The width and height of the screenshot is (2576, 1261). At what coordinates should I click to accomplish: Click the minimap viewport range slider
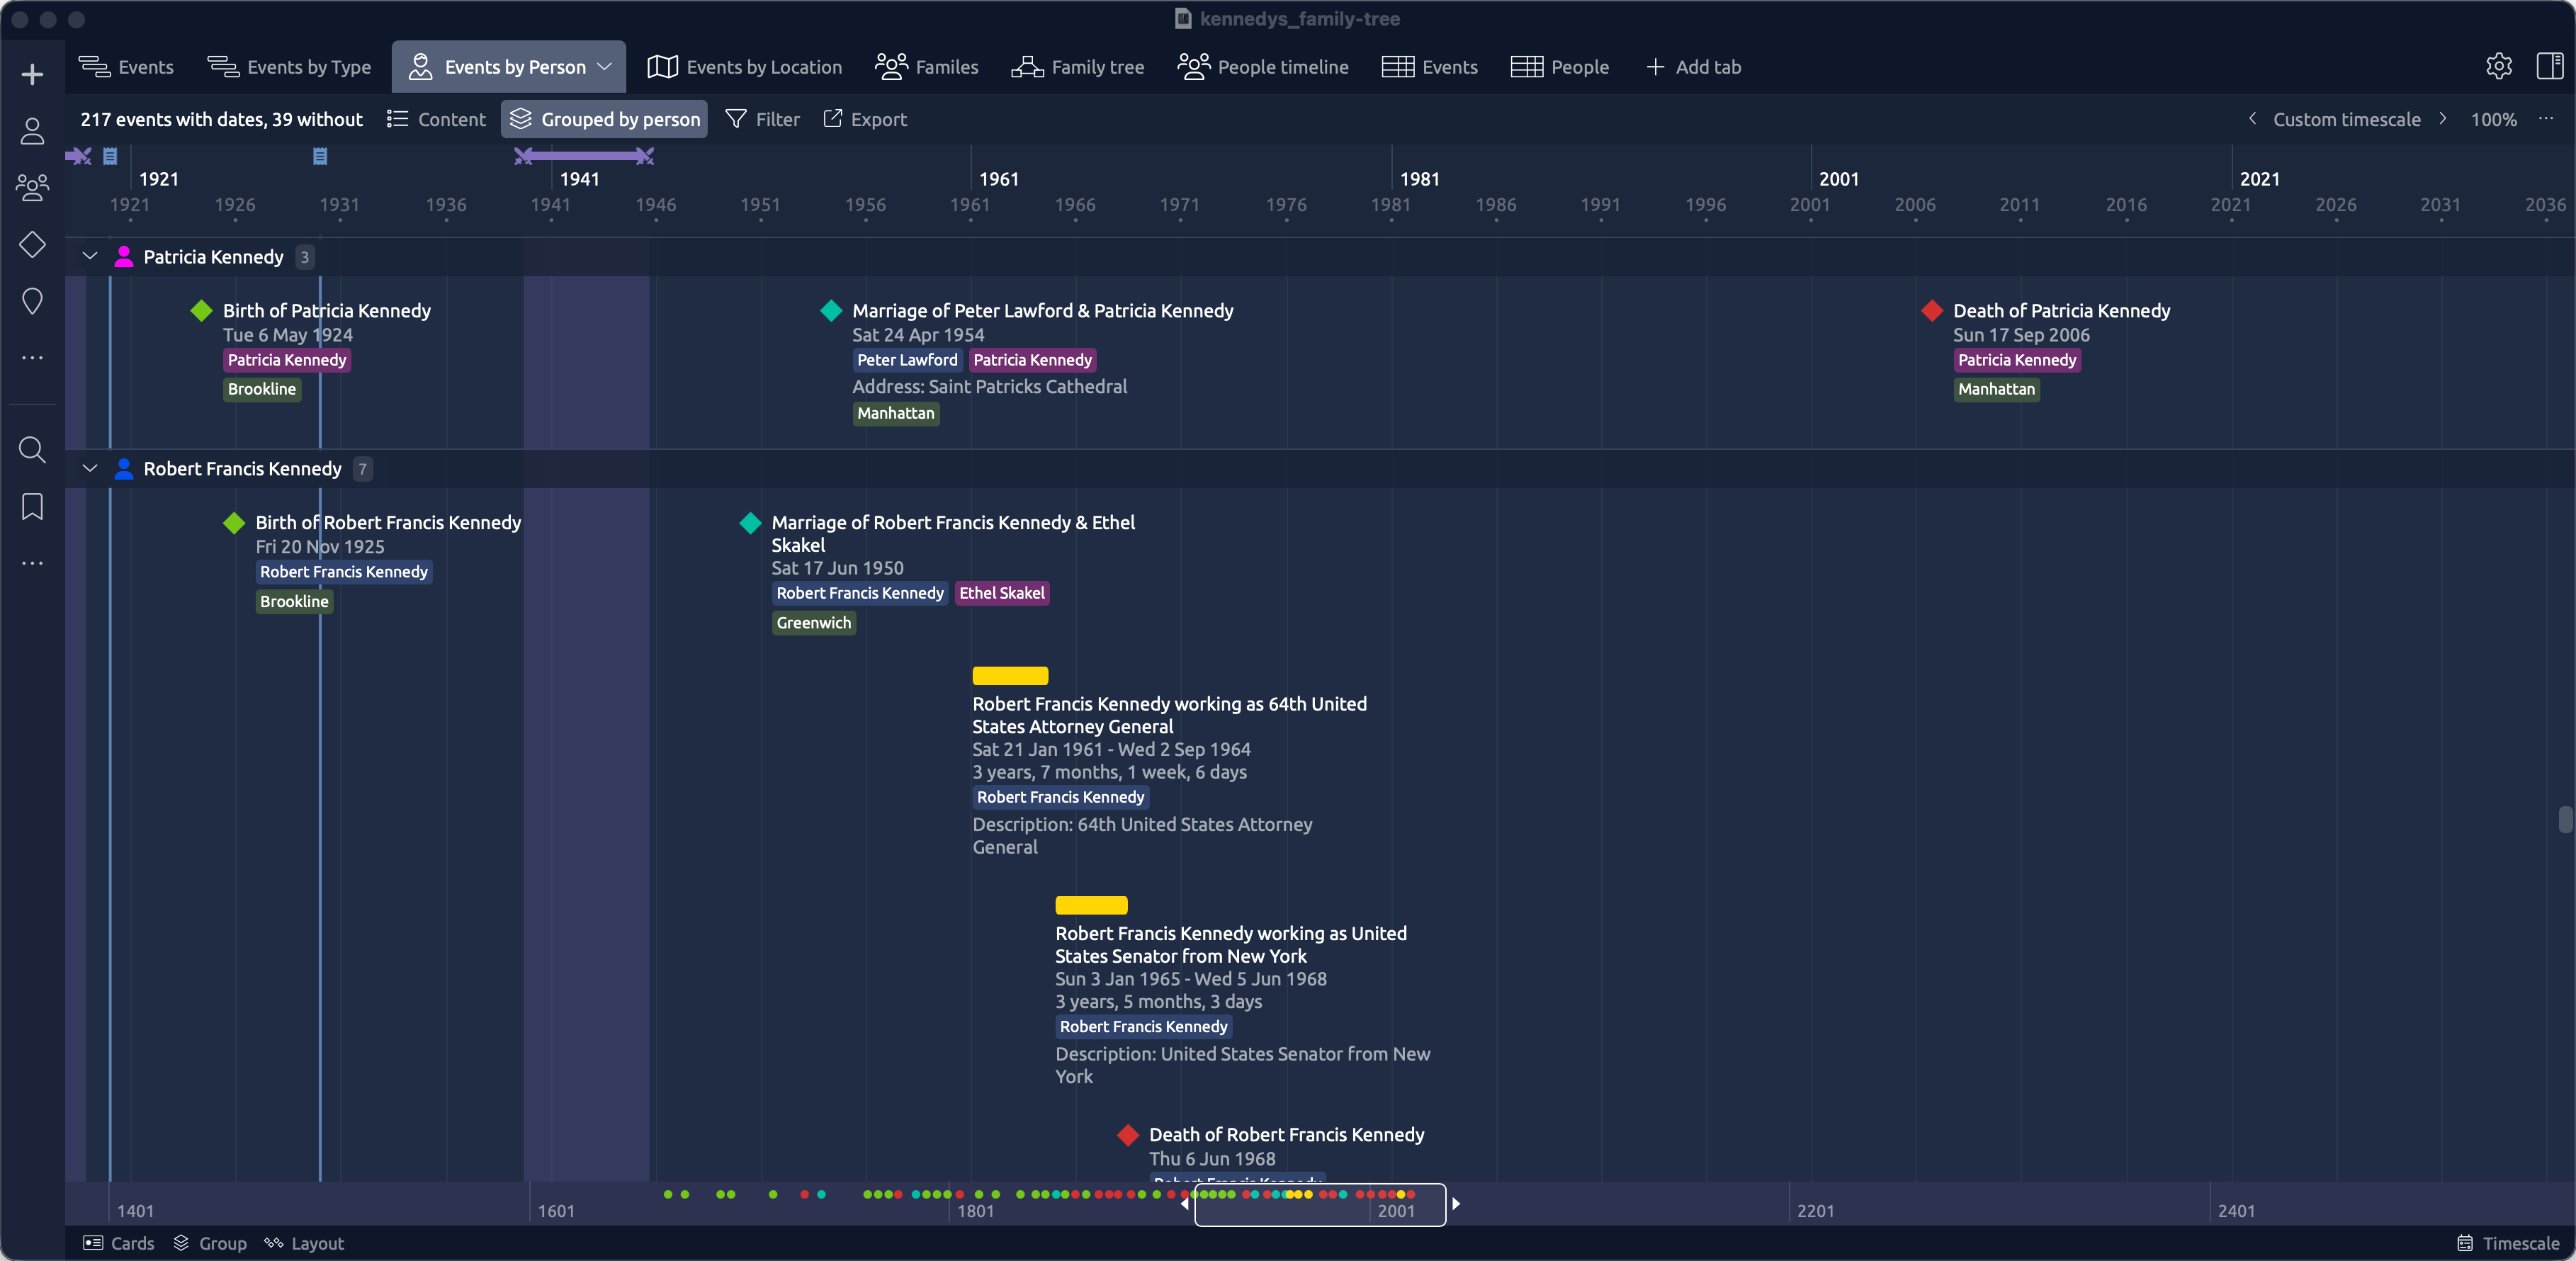point(1319,1204)
